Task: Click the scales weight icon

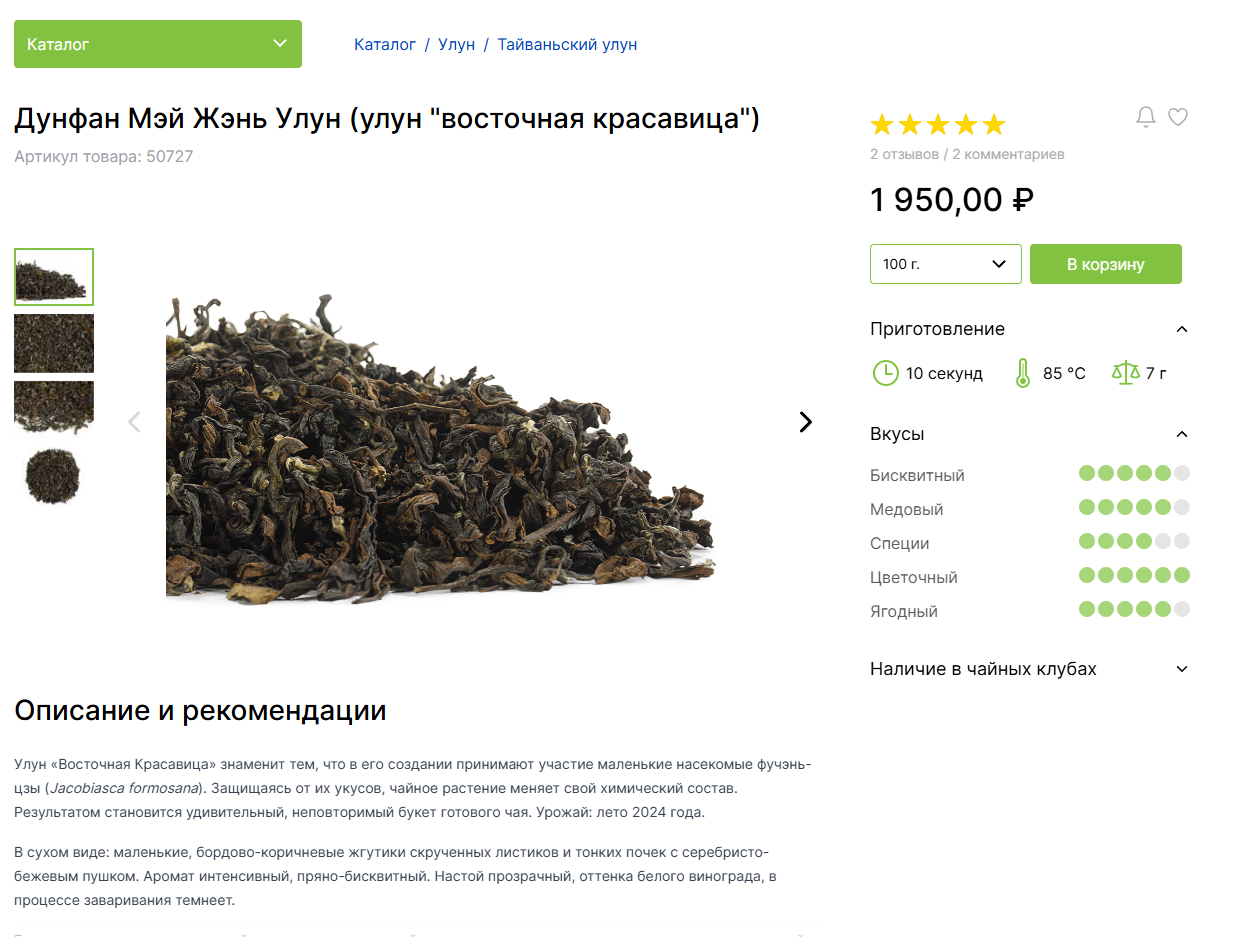Action: pyautogui.click(x=1126, y=373)
